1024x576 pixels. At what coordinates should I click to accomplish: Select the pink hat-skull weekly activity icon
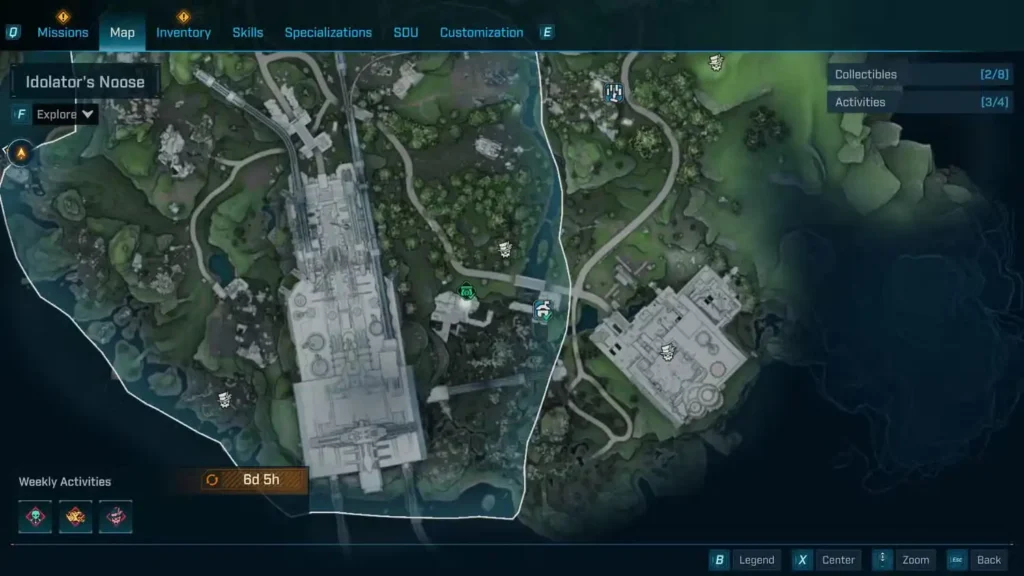[116, 517]
